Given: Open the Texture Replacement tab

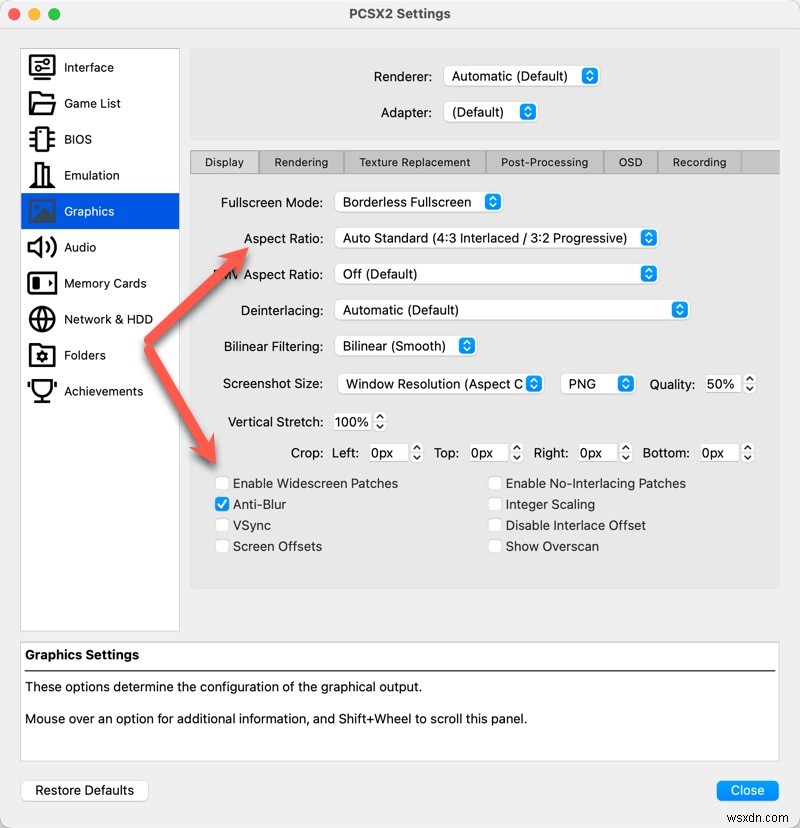Looking at the screenshot, I should click(415, 162).
